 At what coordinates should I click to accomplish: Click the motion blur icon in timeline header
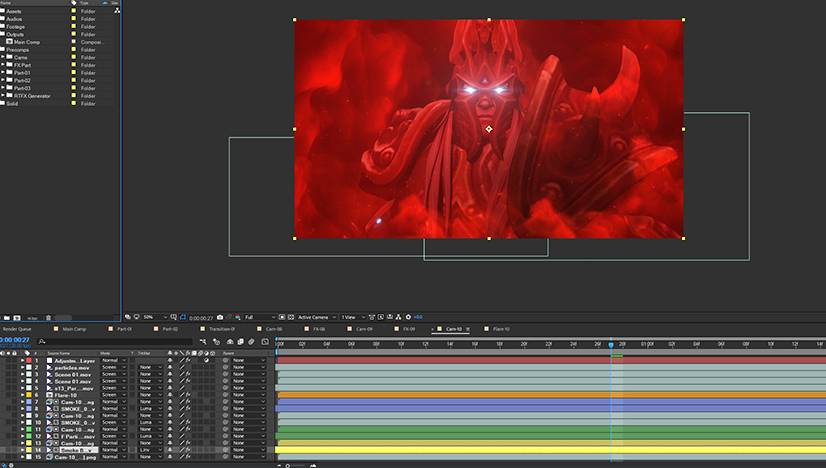pos(251,342)
